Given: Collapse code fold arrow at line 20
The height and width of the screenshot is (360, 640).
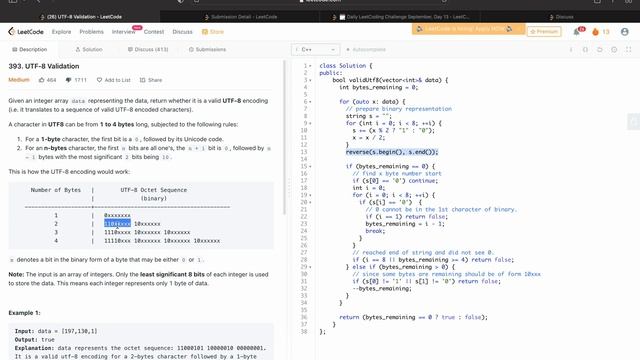Looking at the screenshot, I should (x=310, y=202).
